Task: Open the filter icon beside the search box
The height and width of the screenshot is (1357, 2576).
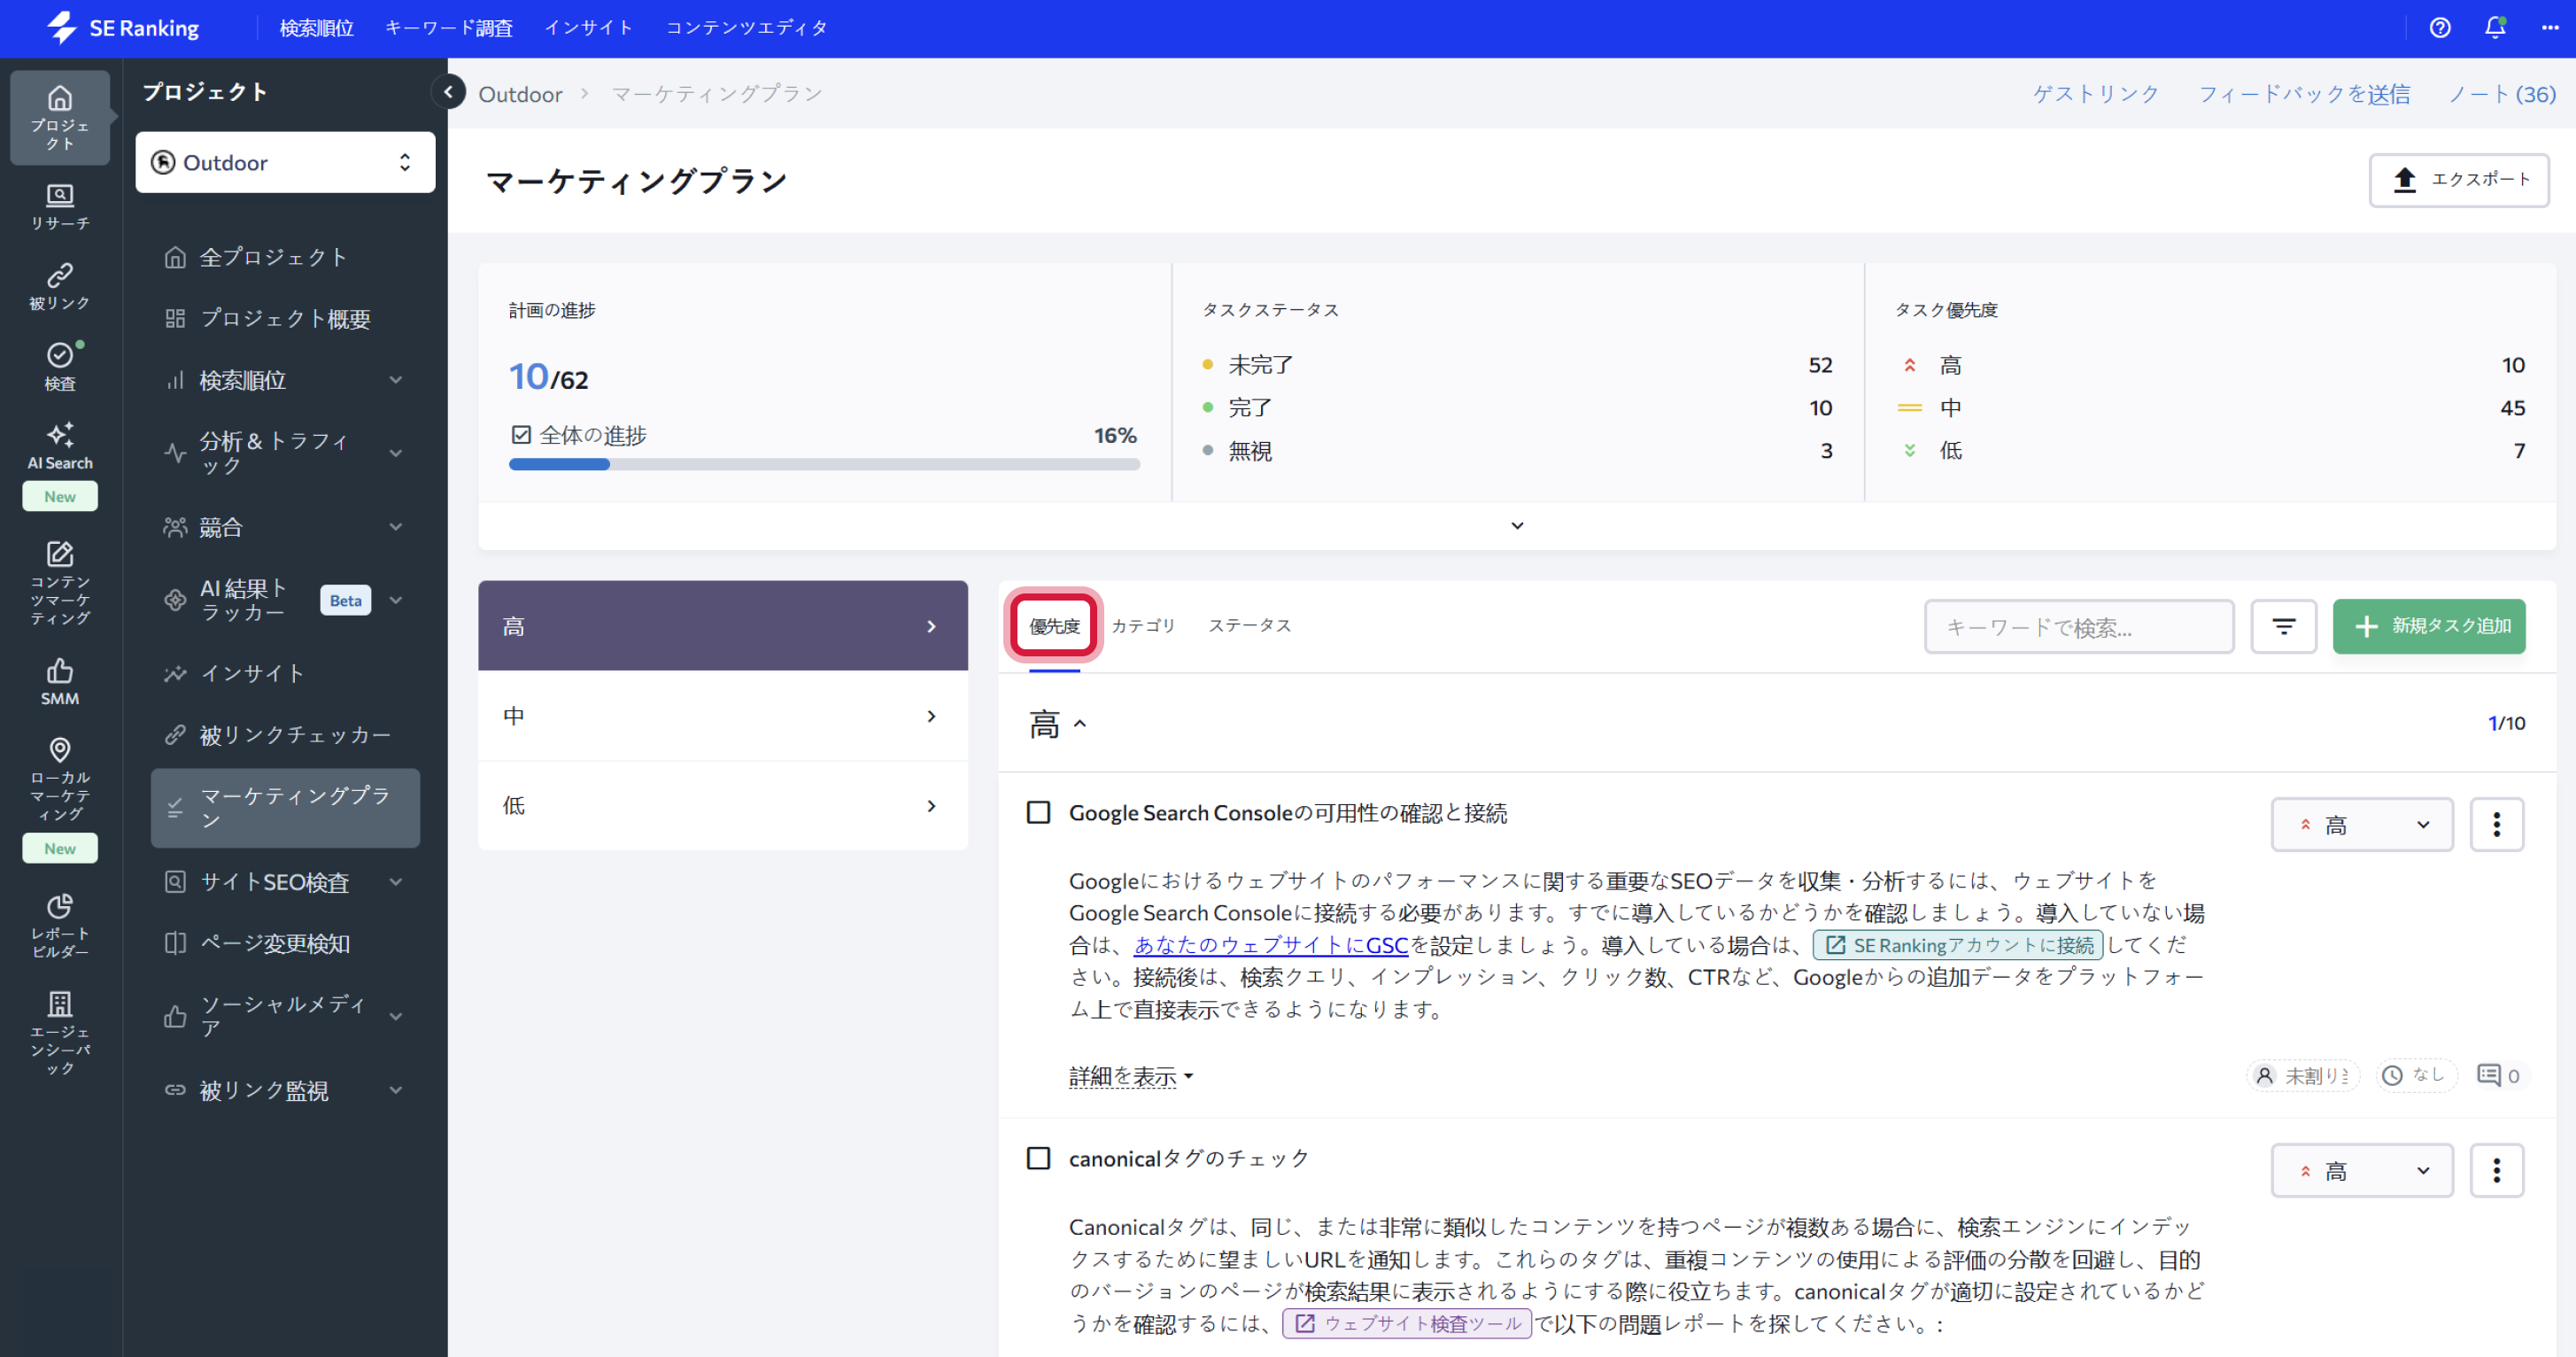Action: pyautogui.click(x=2284, y=626)
